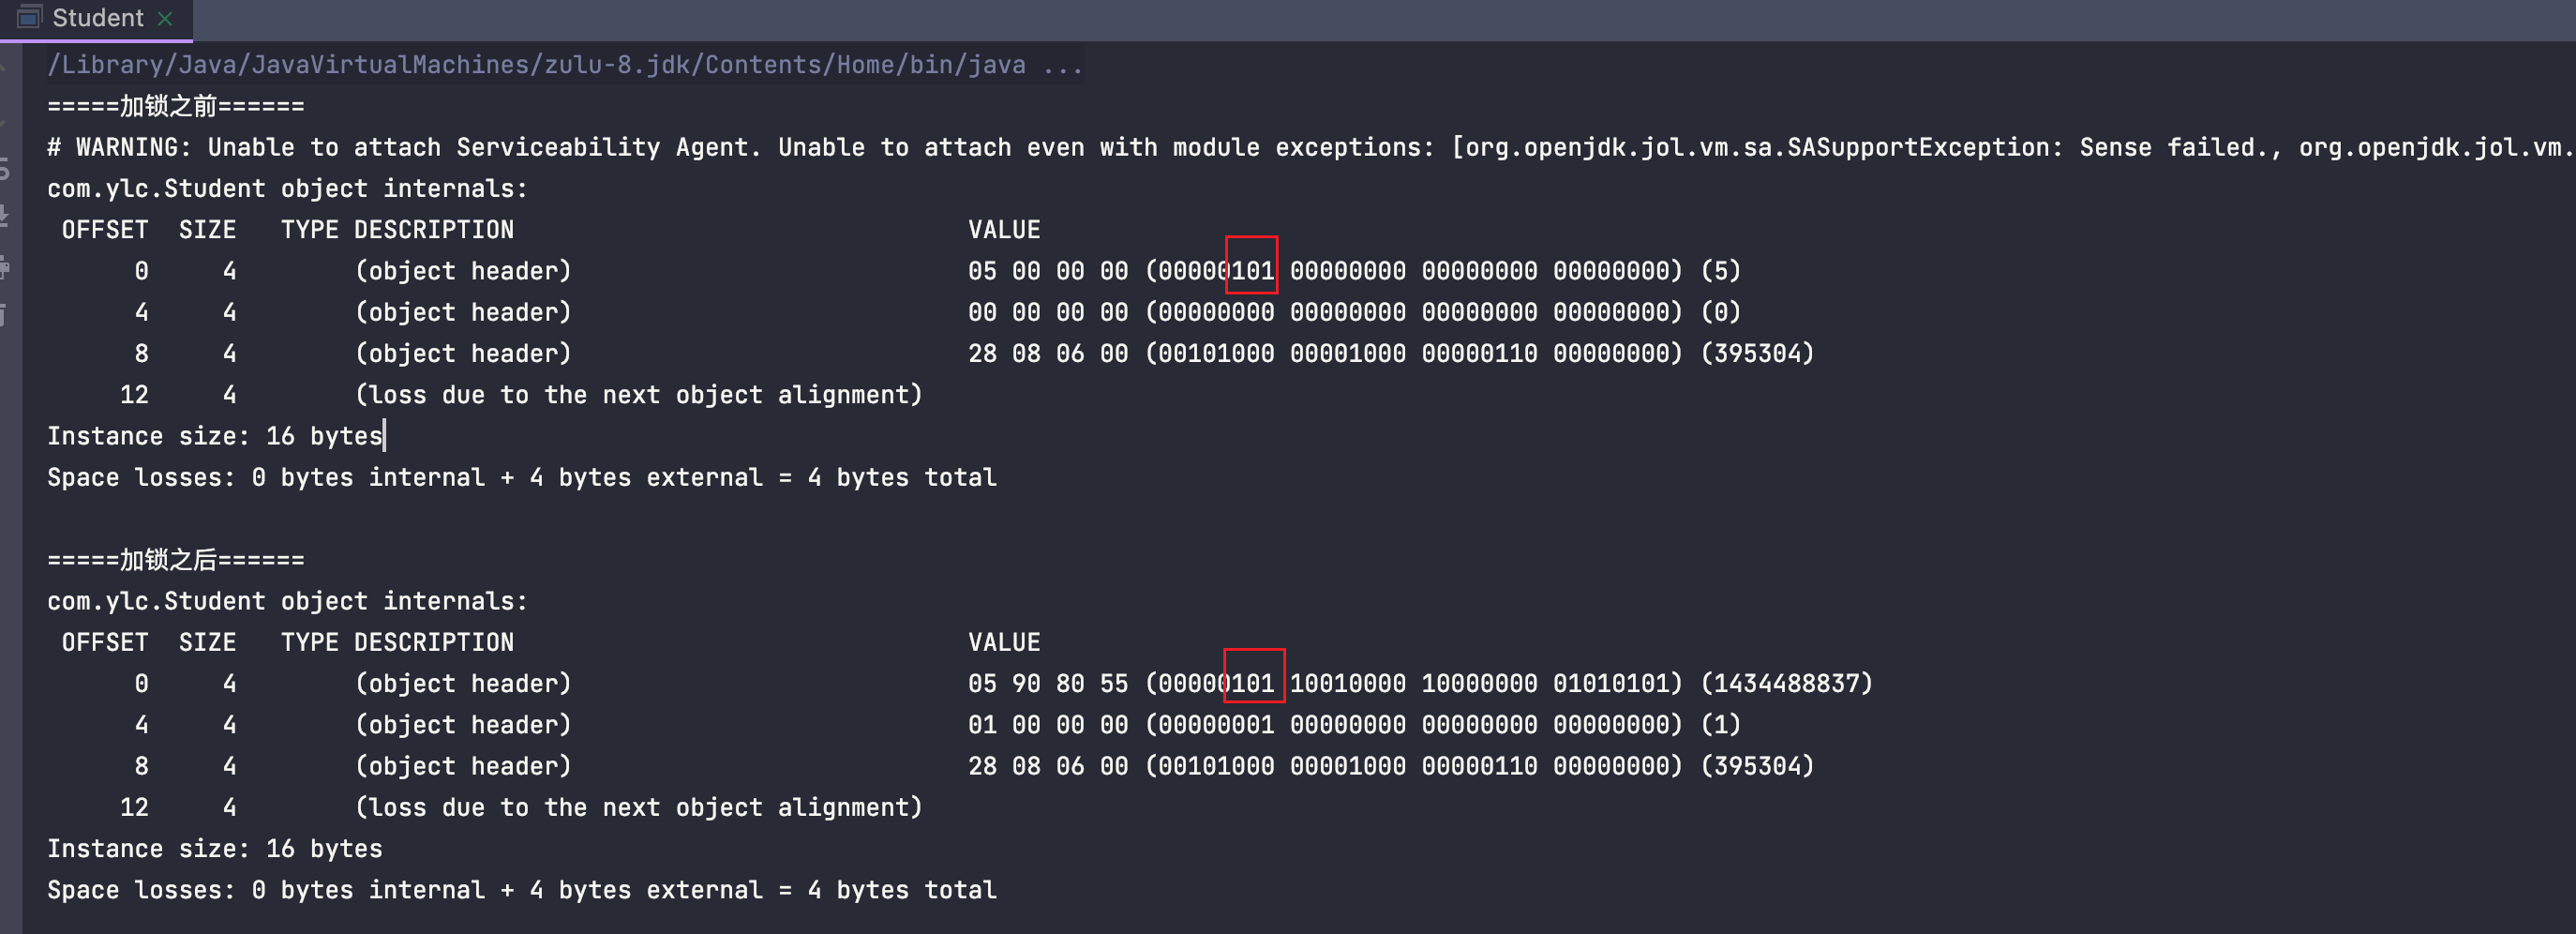
Task: Click 'Instance size: 16 bytes' under 加锁之前
Action: [215, 436]
